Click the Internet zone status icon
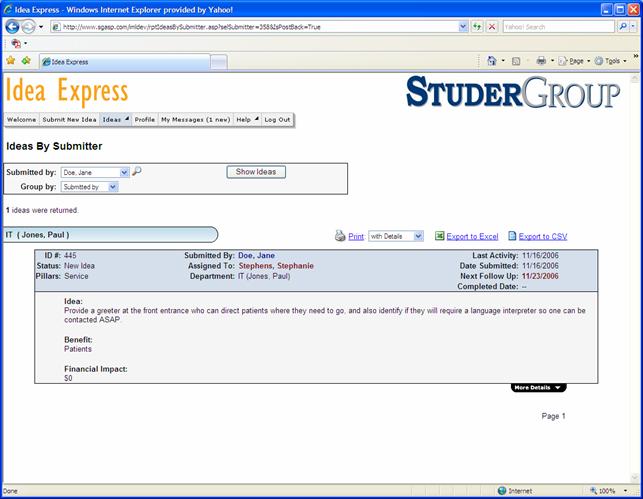643x499 pixels. pyautogui.click(x=502, y=491)
